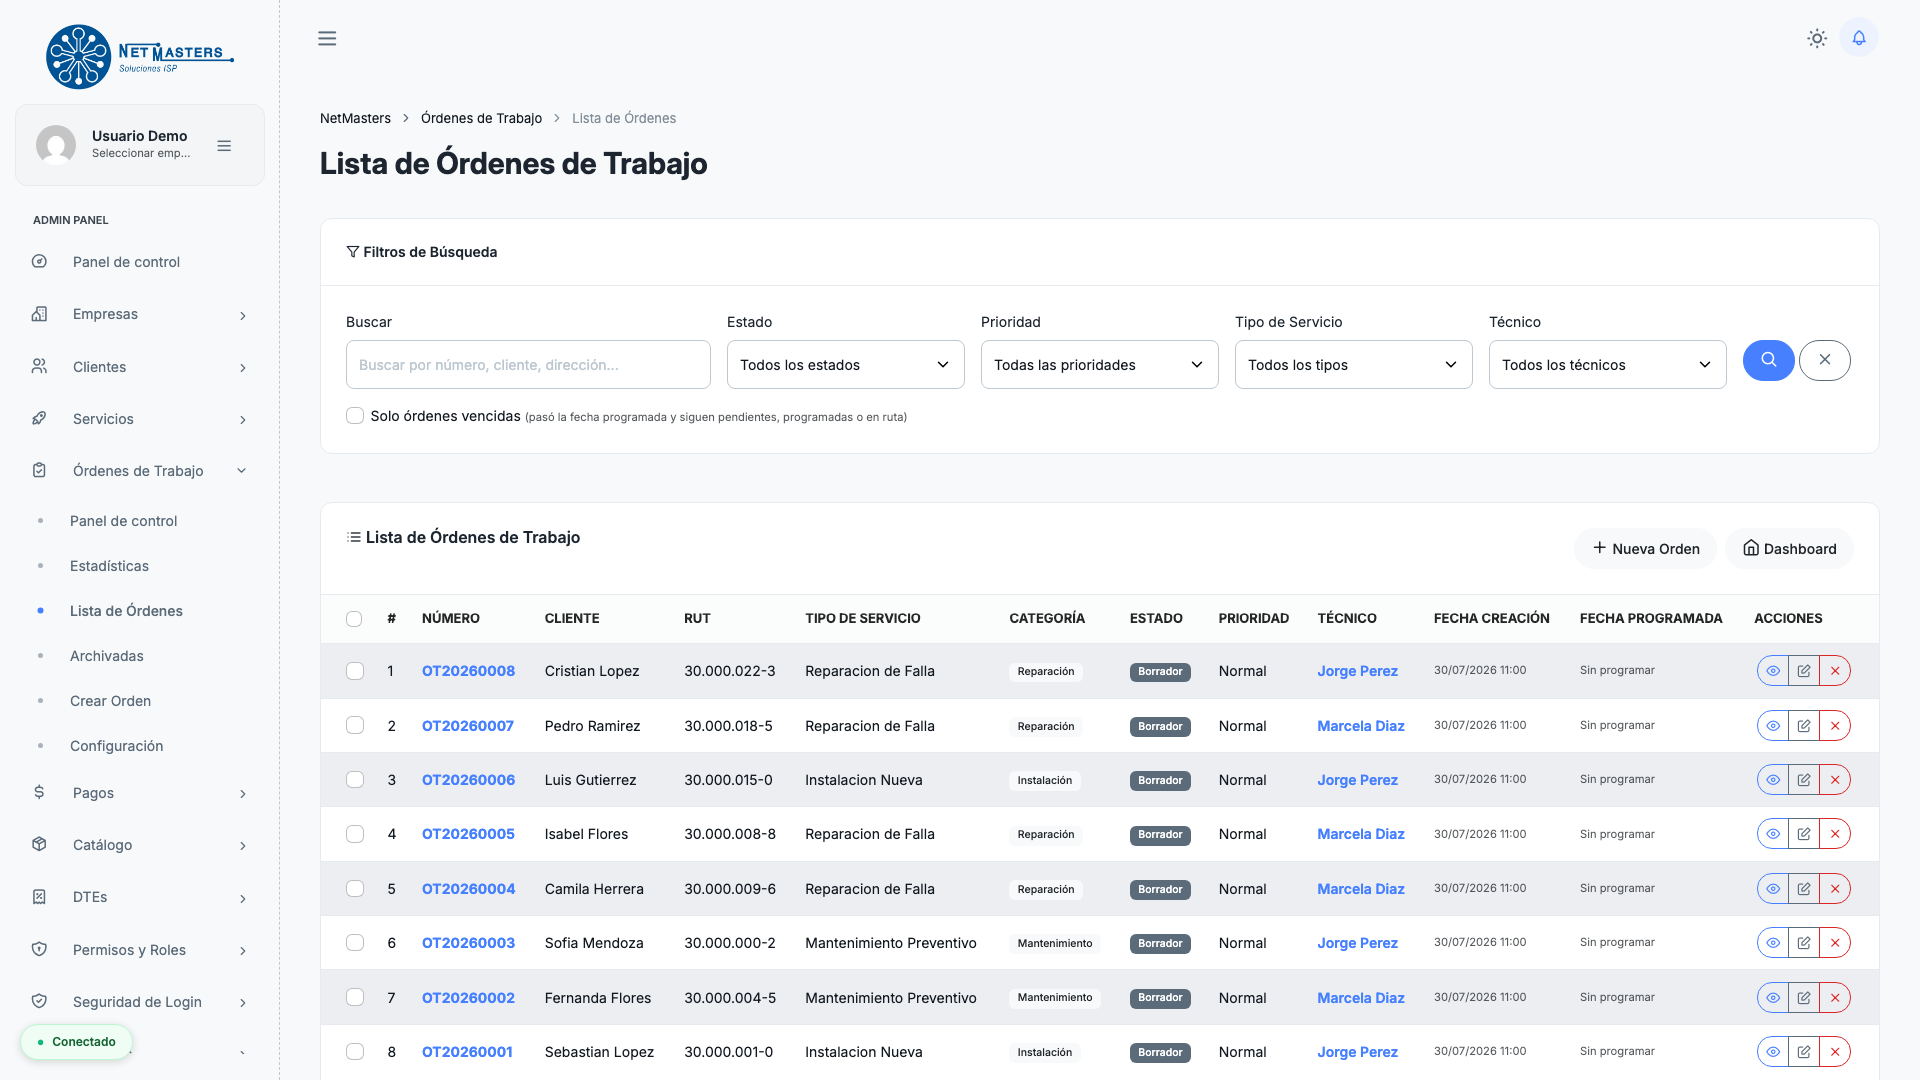This screenshot has width=1920, height=1080.
Task: Edit order OT20260003 with pencil icon
Action: point(1804,943)
